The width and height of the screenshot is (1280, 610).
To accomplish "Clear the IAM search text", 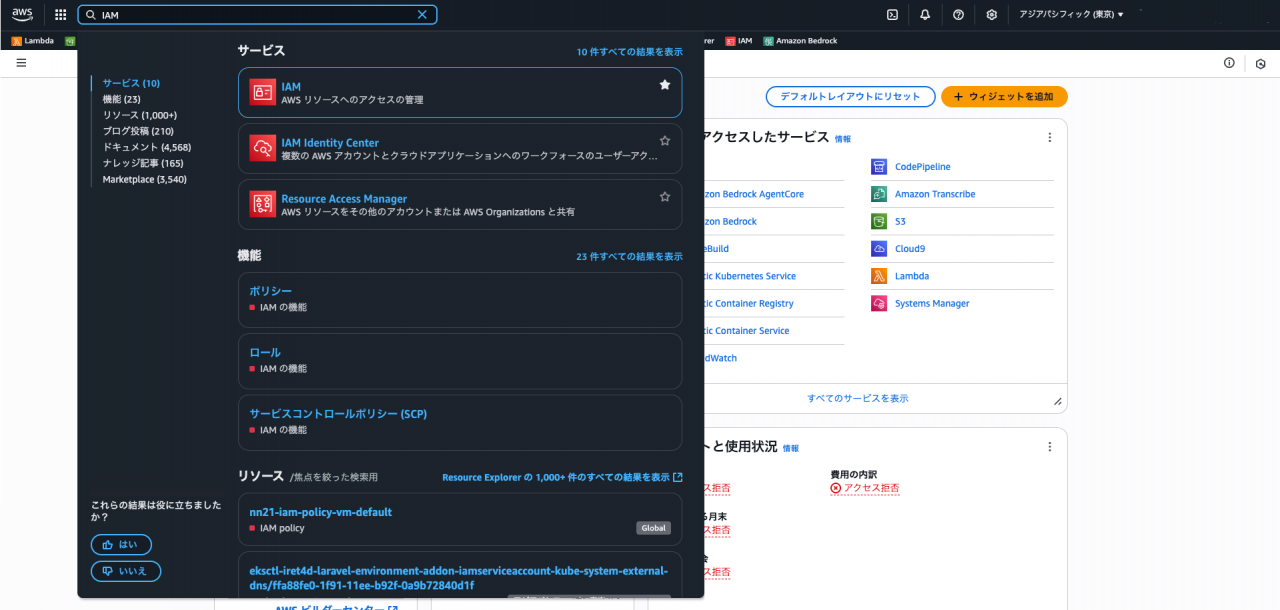I will [422, 15].
